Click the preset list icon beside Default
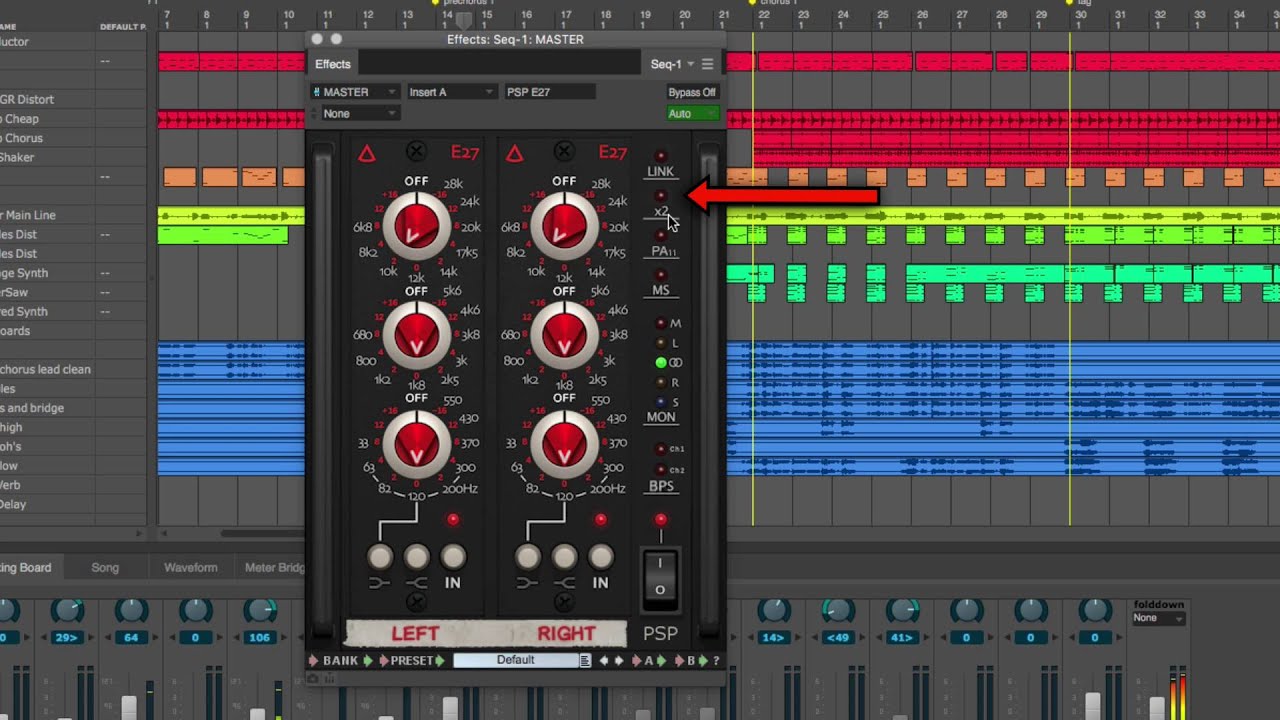This screenshot has height=720, width=1280. (x=586, y=660)
